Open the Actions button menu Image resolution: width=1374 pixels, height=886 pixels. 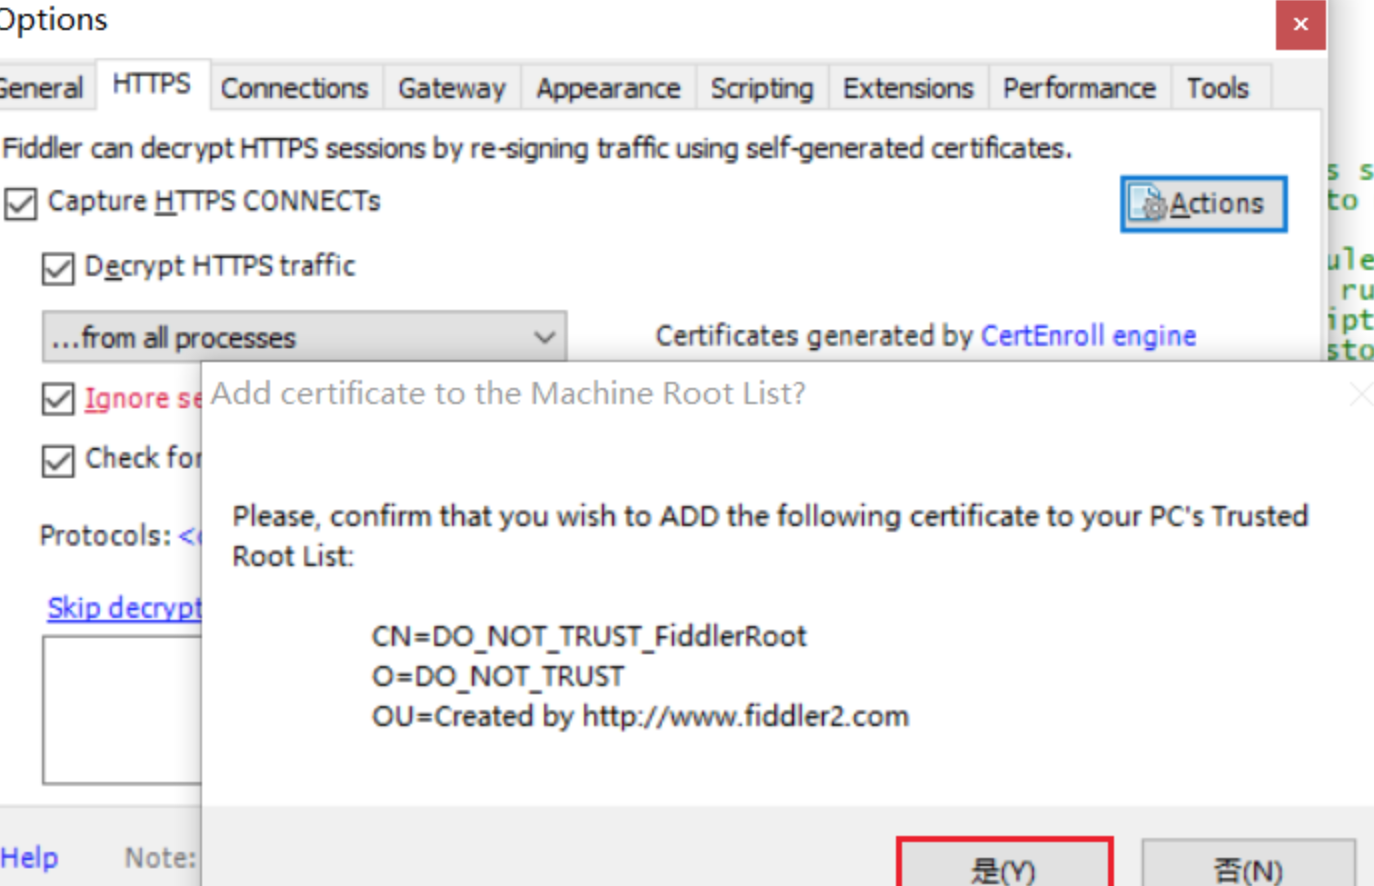[x=1203, y=204]
